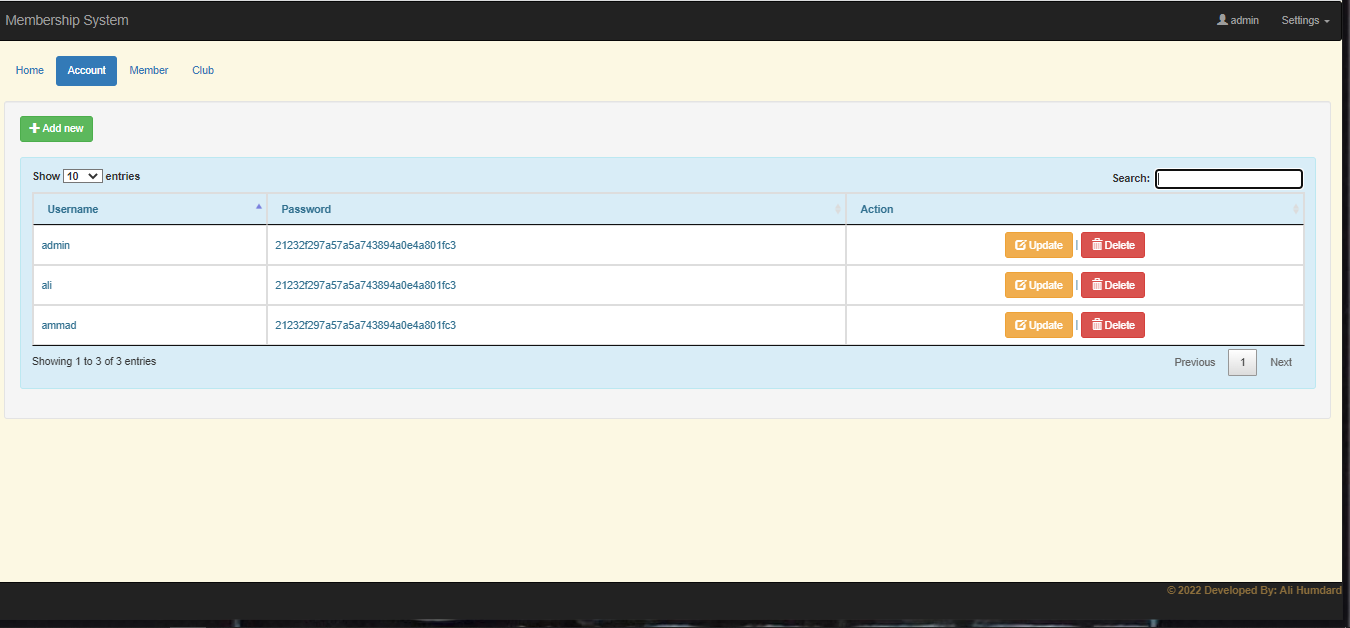The height and width of the screenshot is (628, 1350).
Task: Sort table by Username column
Action: pyautogui.click(x=150, y=209)
